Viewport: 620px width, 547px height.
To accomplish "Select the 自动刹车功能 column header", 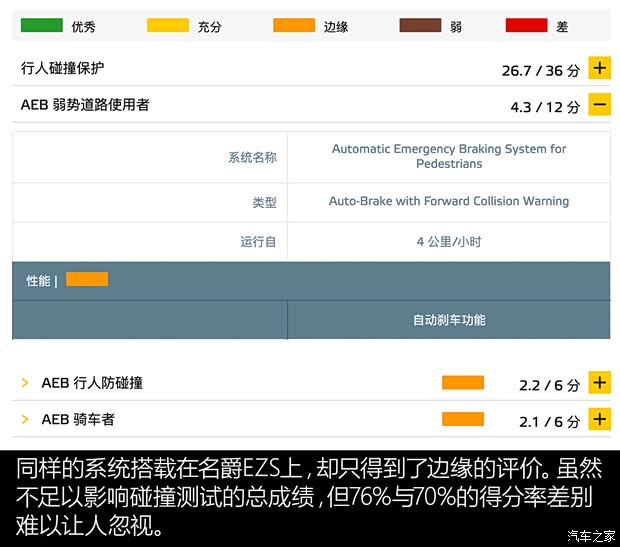I will [449, 320].
